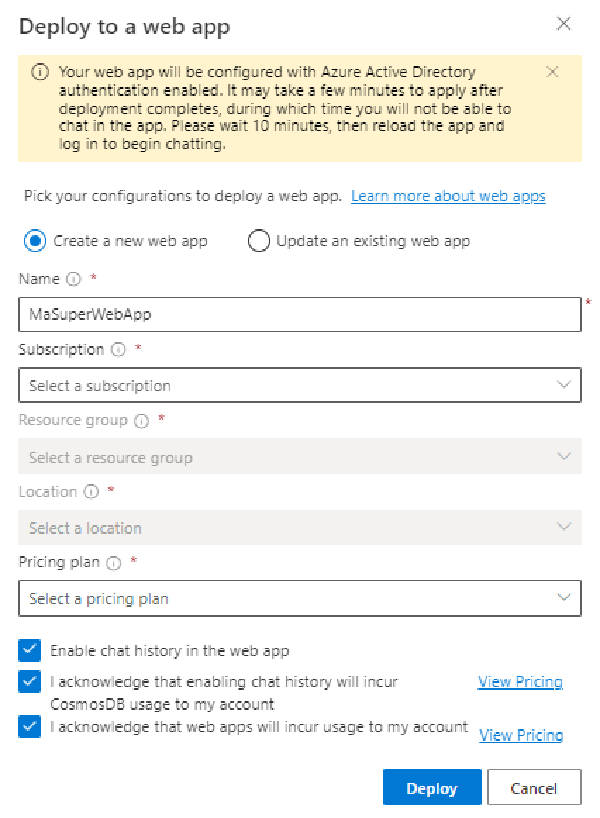The image size is (600, 818).
Task: Open the Select a location dropdown
Action: click(299, 528)
